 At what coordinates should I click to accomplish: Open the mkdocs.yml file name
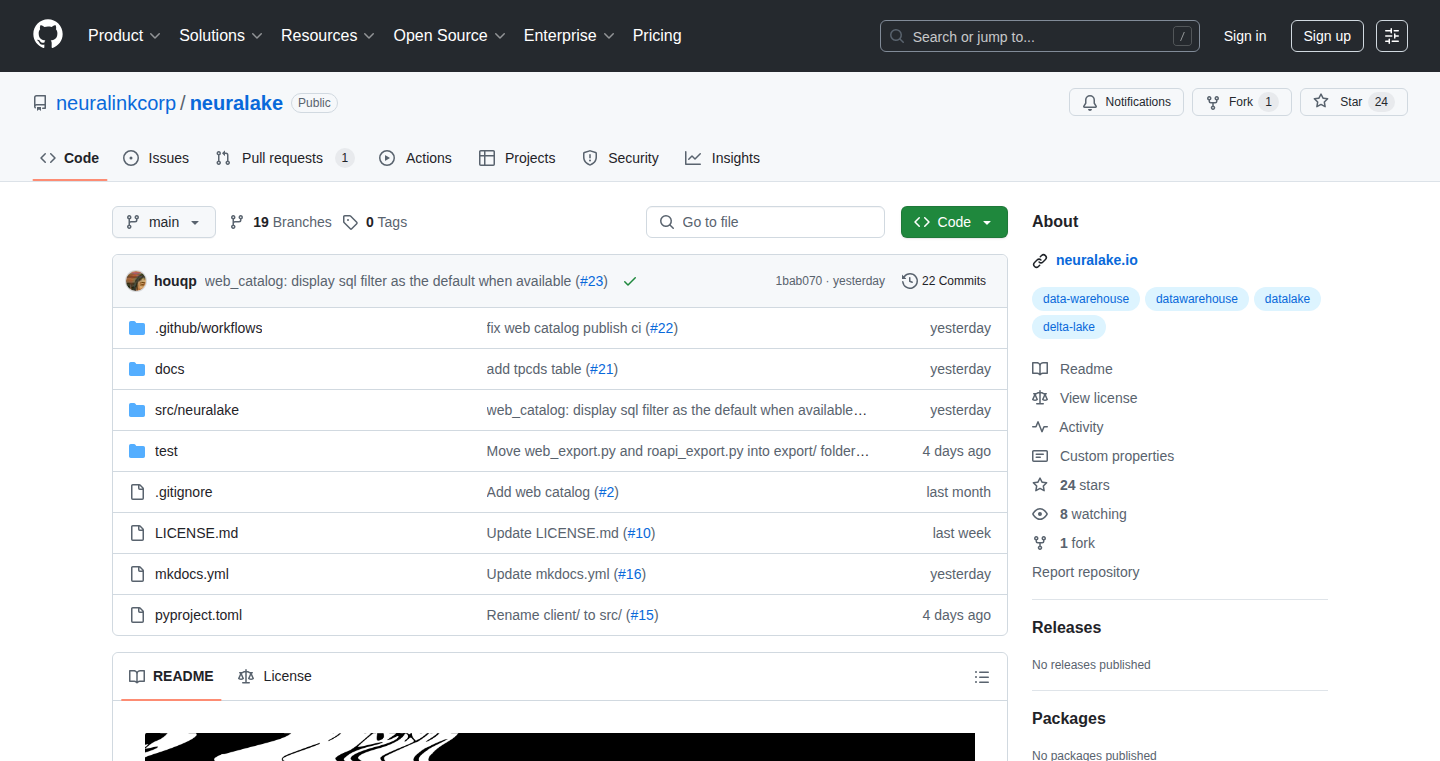tap(192, 574)
